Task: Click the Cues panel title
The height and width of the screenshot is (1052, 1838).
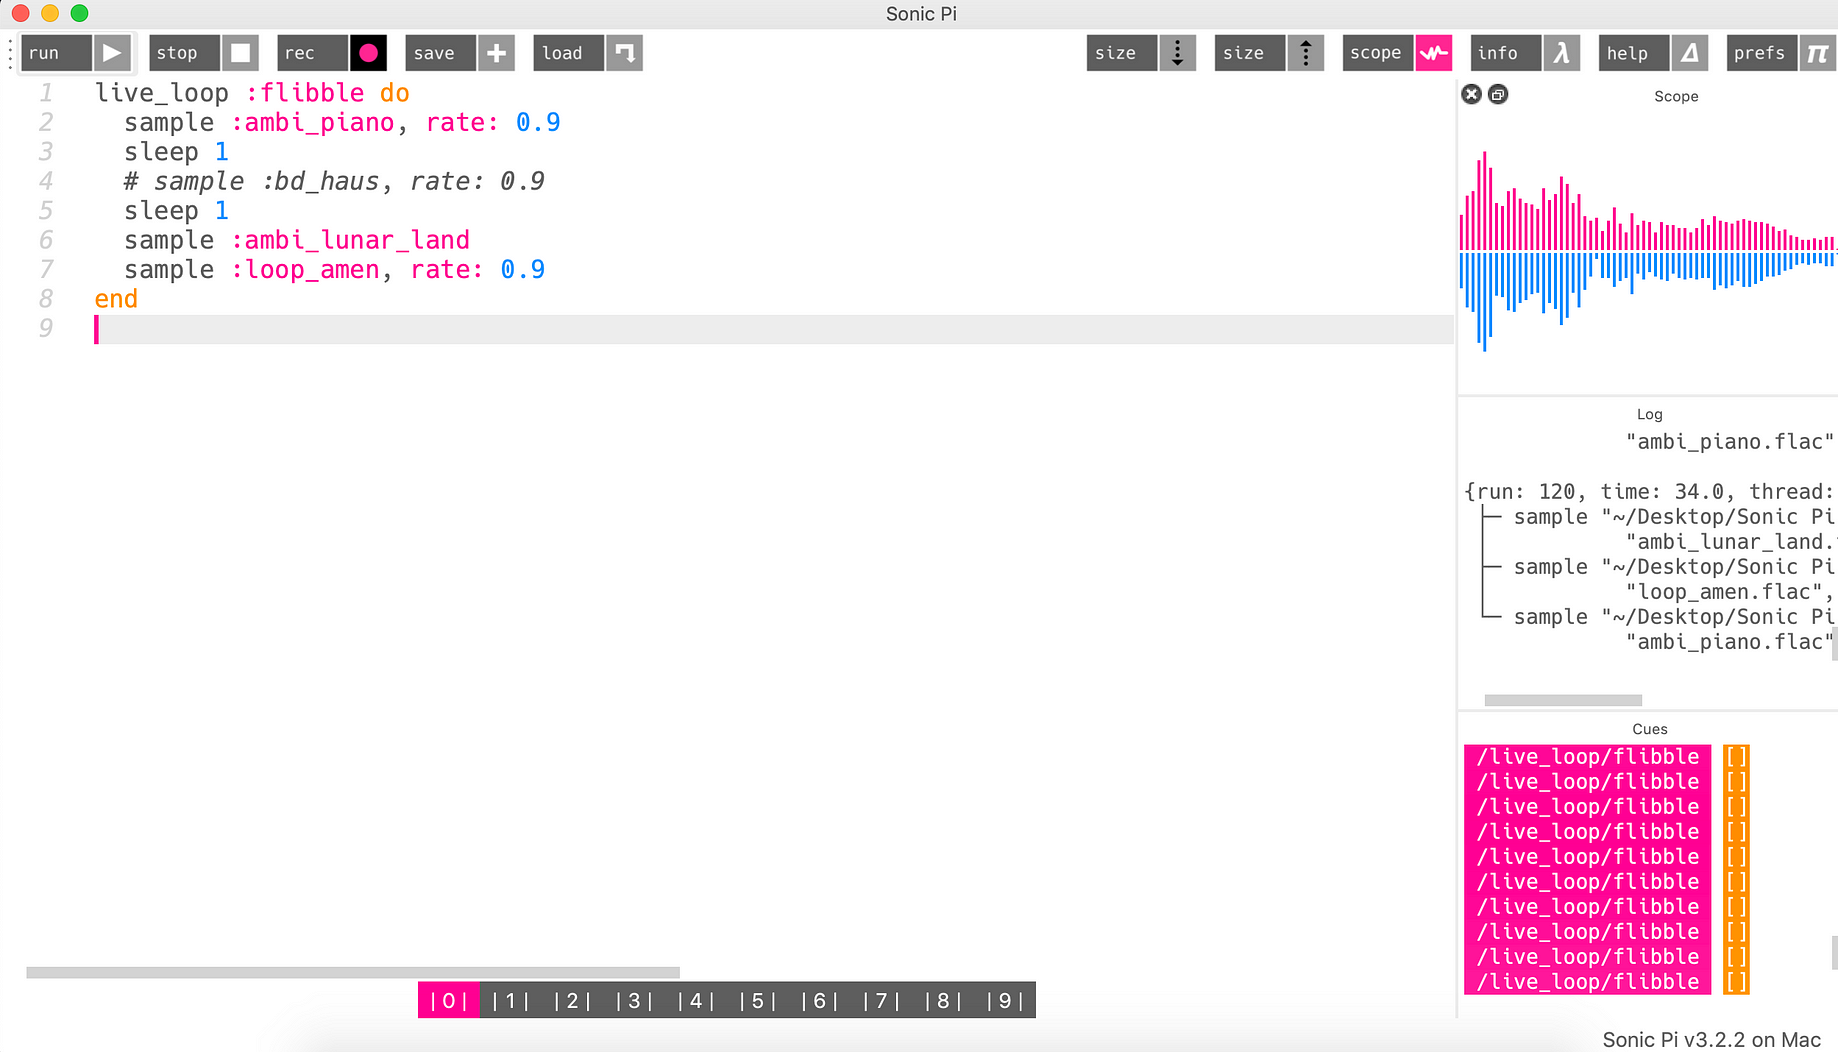Action: coord(1649,729)
